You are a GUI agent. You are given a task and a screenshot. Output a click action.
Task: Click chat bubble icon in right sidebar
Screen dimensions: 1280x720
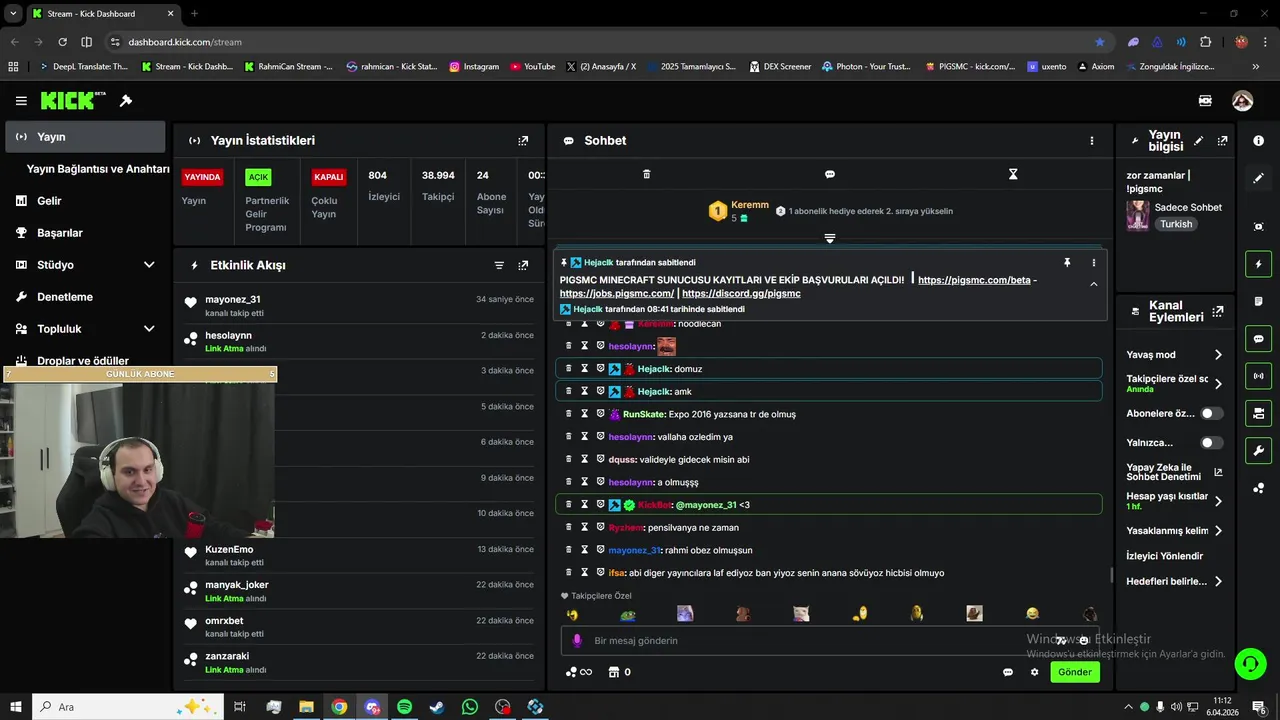pos(1258,339)
